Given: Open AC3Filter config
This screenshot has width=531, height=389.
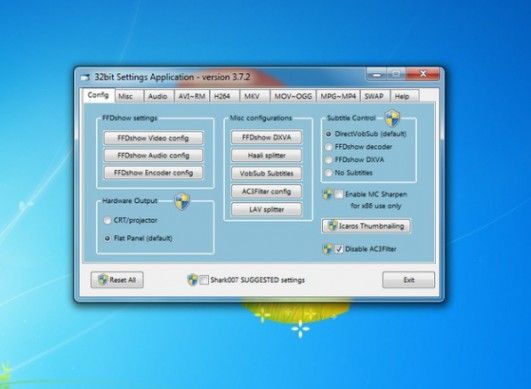Looking at the screenshot, I should pyautogui.click(x=267, y=192).
